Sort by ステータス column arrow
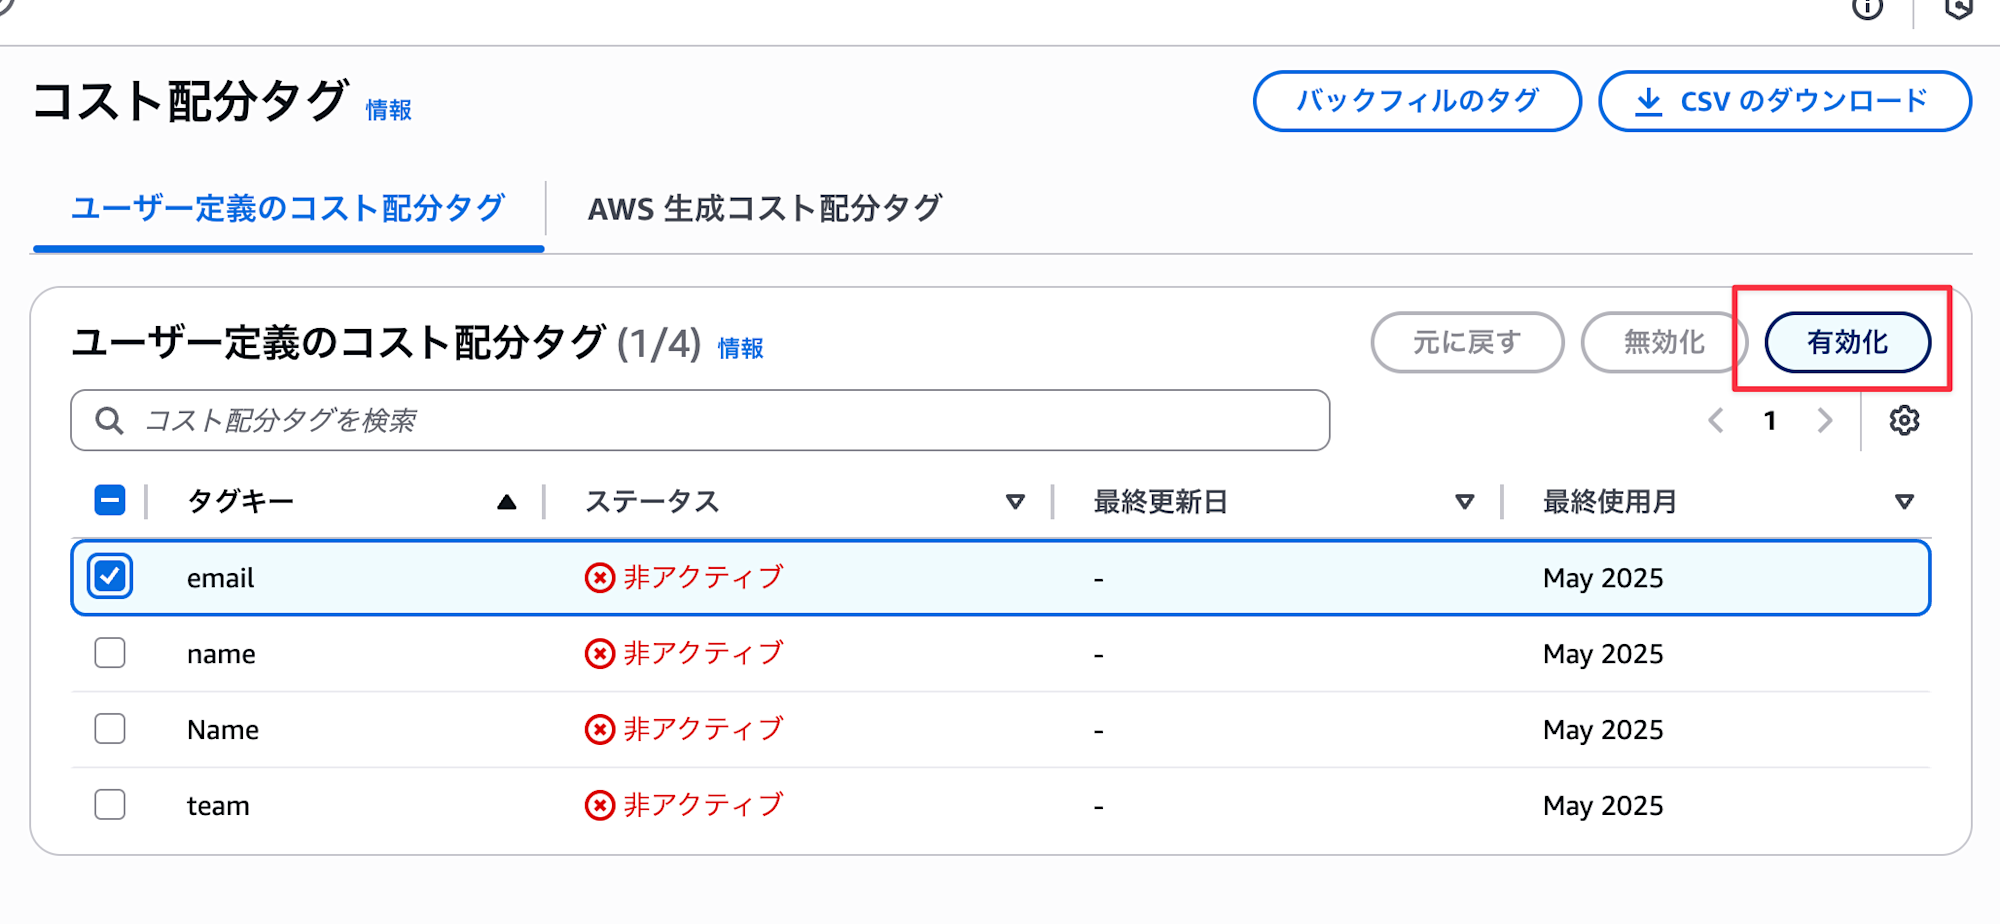This screenshot has width=2000, height=924. coord(1015,502)
